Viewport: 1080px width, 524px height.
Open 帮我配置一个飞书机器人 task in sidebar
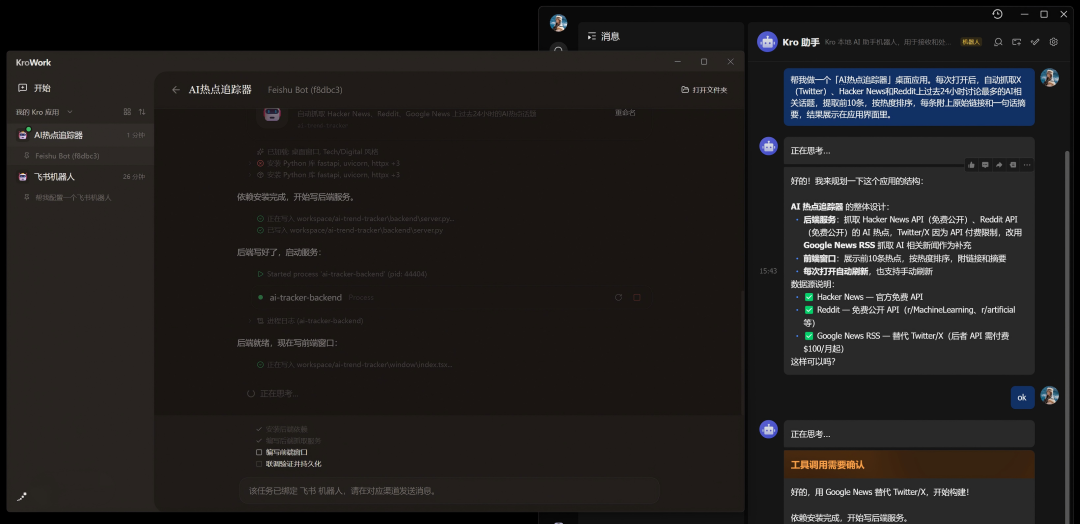pyautogui.click(x=80, y=197)
